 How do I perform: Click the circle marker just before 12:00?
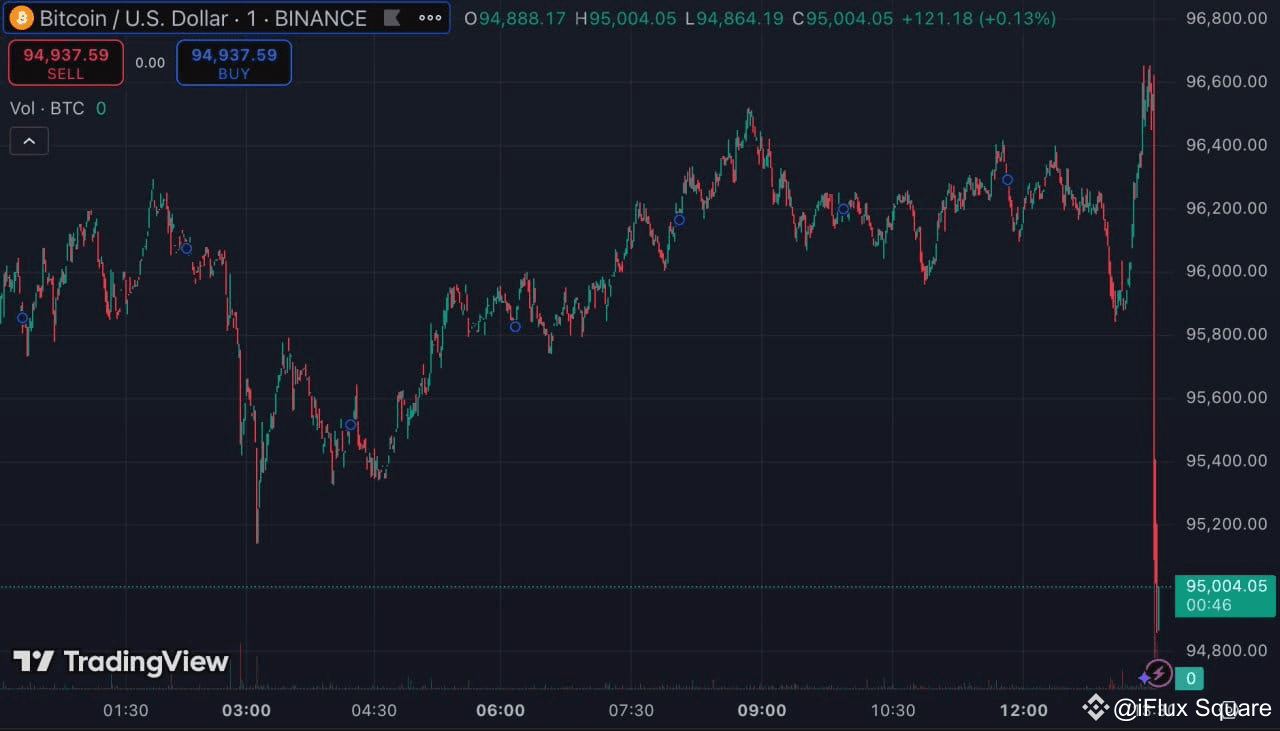point(1007,180)
